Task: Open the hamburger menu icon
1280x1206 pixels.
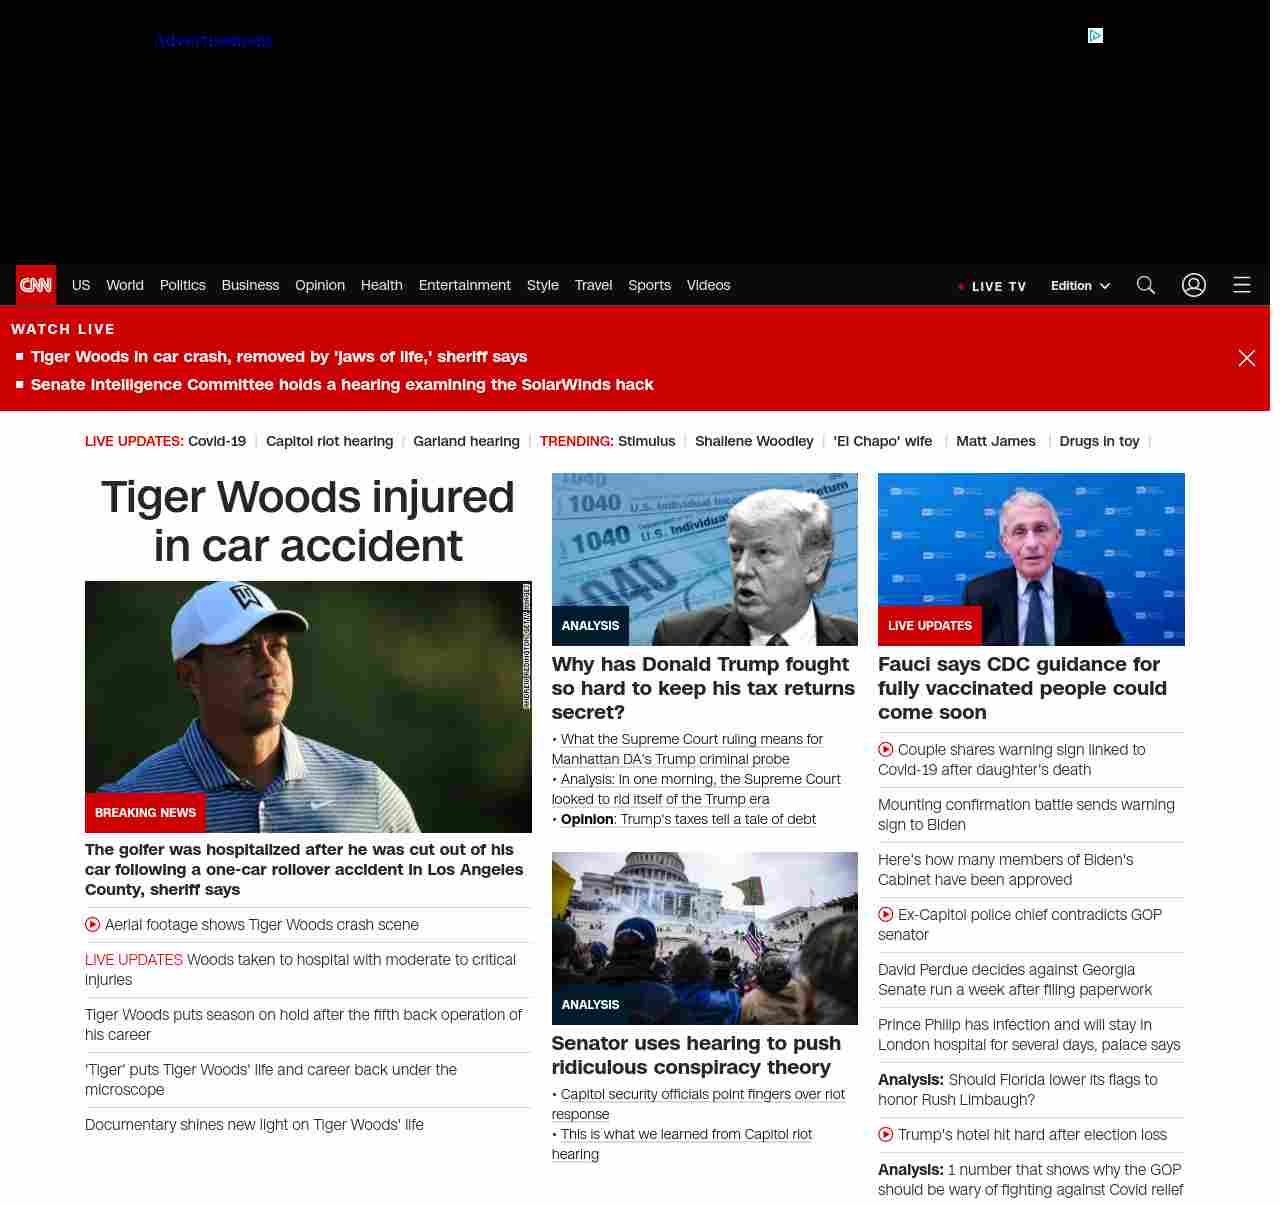Action: coord(1242,285)
